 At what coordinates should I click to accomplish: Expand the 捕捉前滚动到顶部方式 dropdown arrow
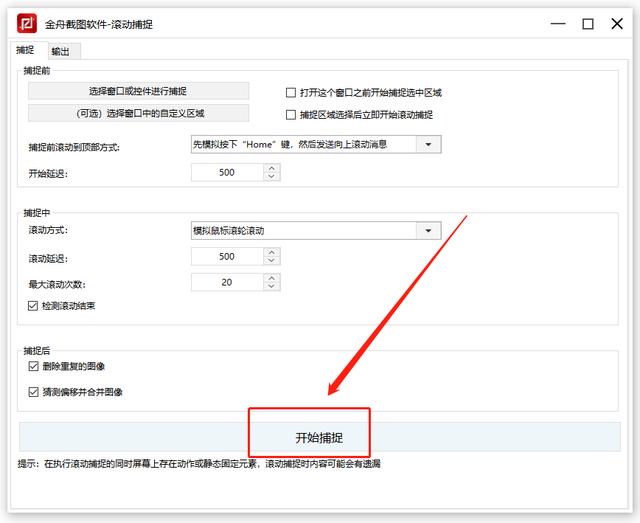click(429, 145)
